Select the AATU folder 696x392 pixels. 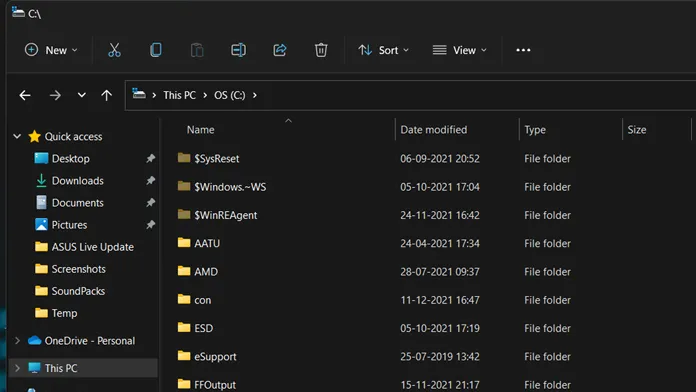tap(207, 243)
